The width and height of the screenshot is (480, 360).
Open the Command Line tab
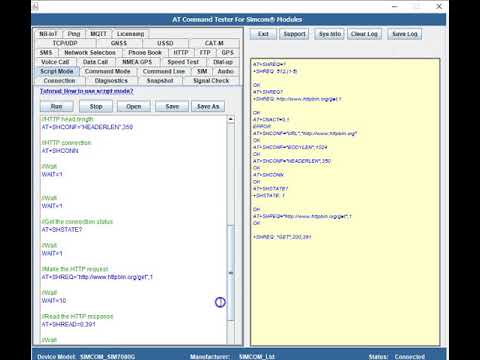click(x=164, y=71)
